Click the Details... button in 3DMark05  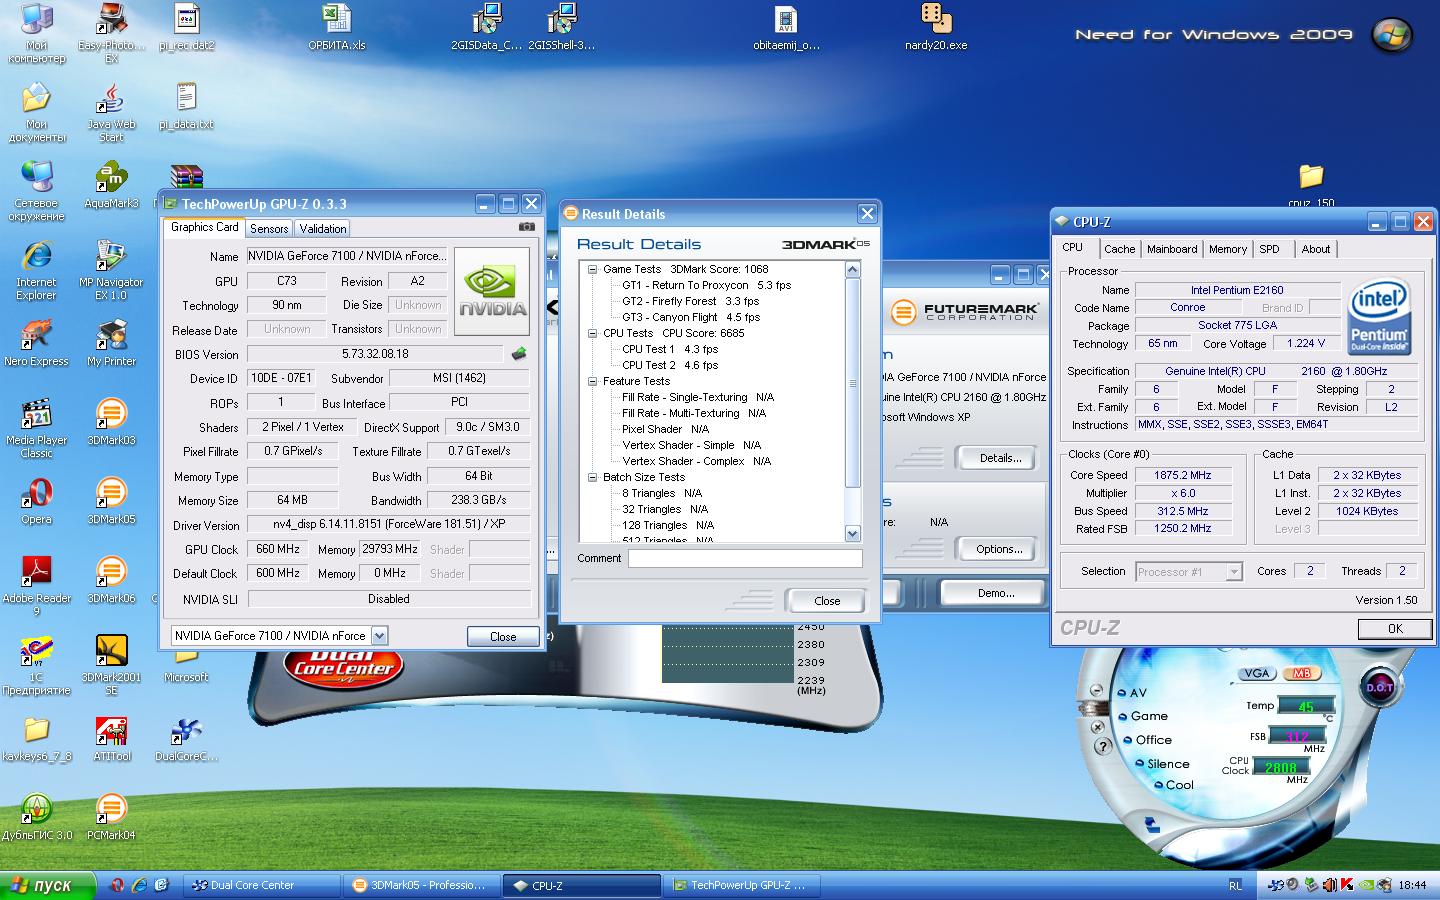[1000, 458]
